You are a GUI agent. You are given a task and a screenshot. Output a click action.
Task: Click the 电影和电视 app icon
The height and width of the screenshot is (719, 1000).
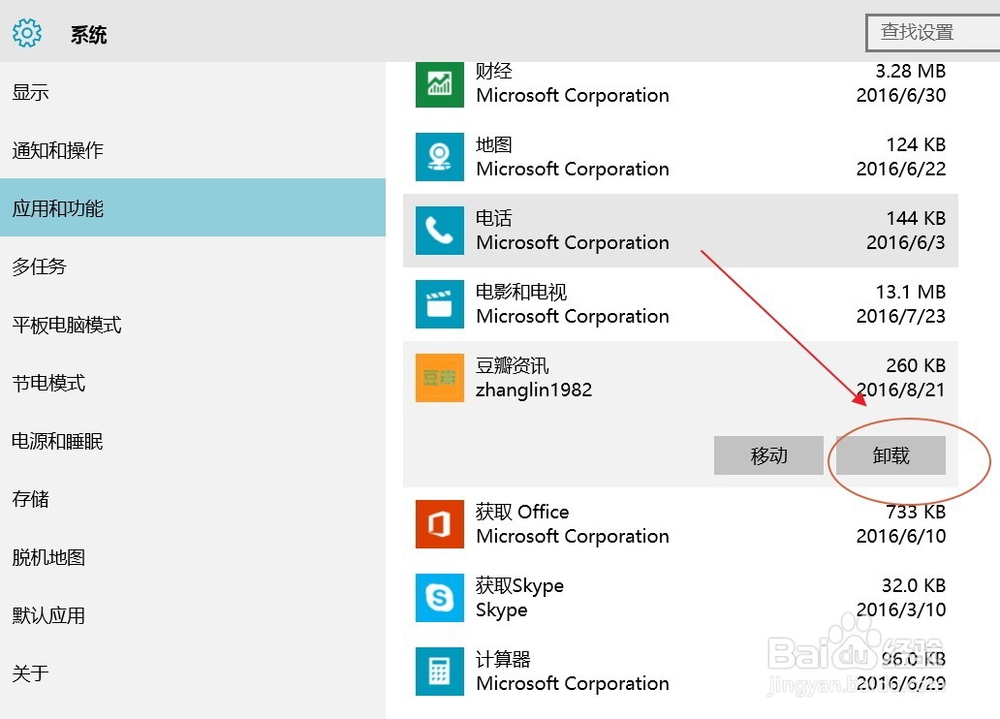pyautogui.click(x=440, y=304)
